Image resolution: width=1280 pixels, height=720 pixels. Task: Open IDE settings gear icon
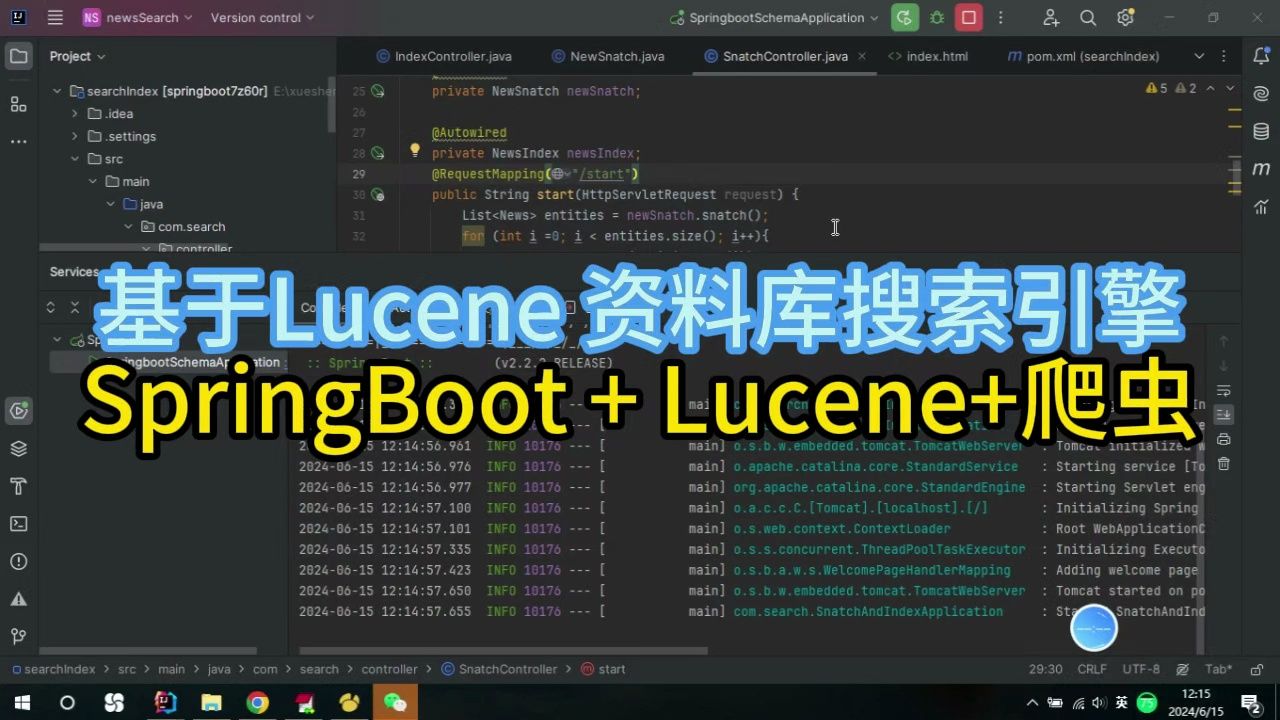(1126, 17)
